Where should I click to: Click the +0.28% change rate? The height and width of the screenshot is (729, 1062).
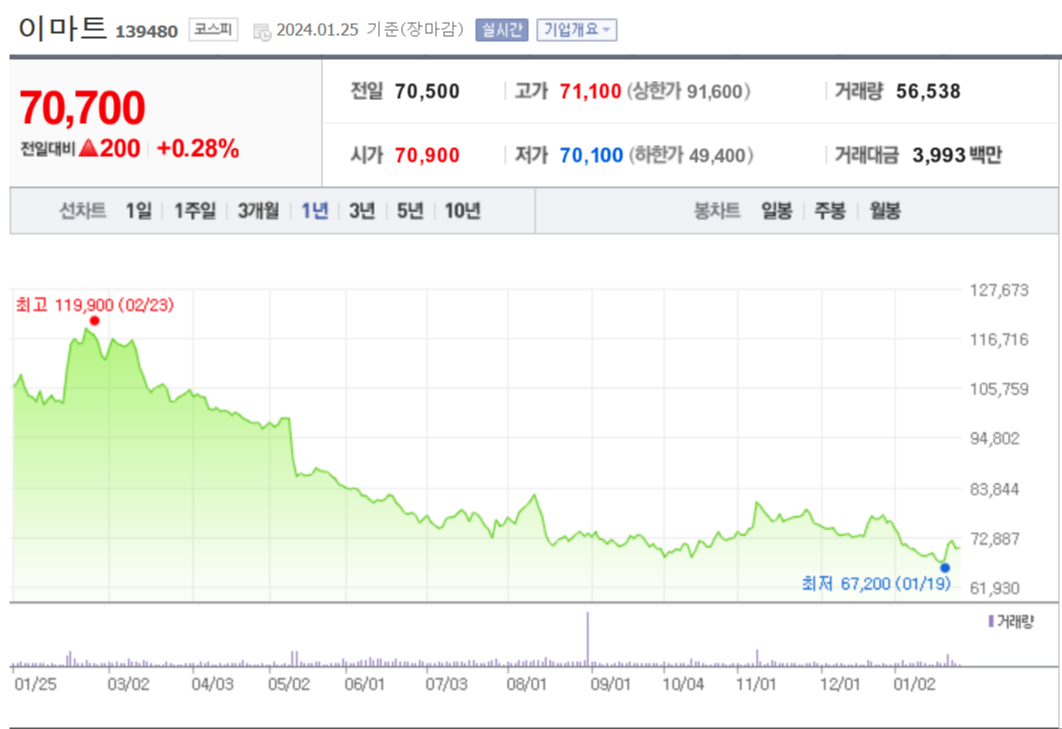(198, 148)
